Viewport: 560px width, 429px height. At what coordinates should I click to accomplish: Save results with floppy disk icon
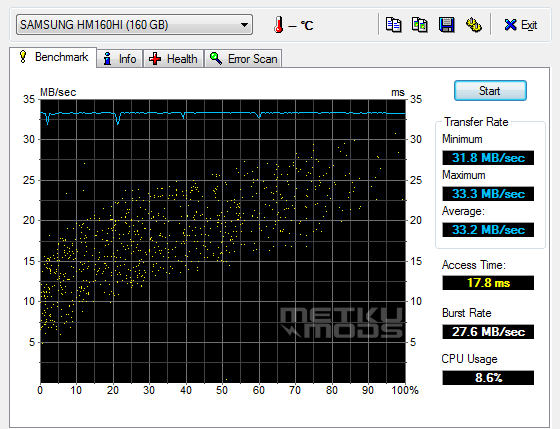[446, 25]
